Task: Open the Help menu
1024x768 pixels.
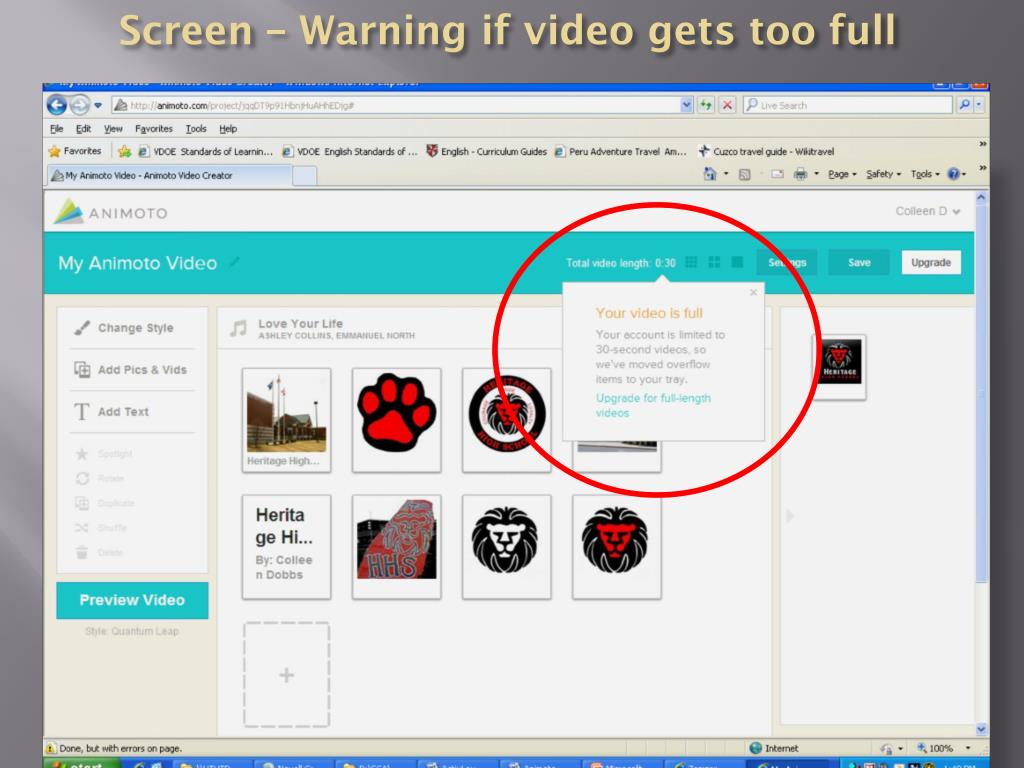Action: tap(228, 129)
